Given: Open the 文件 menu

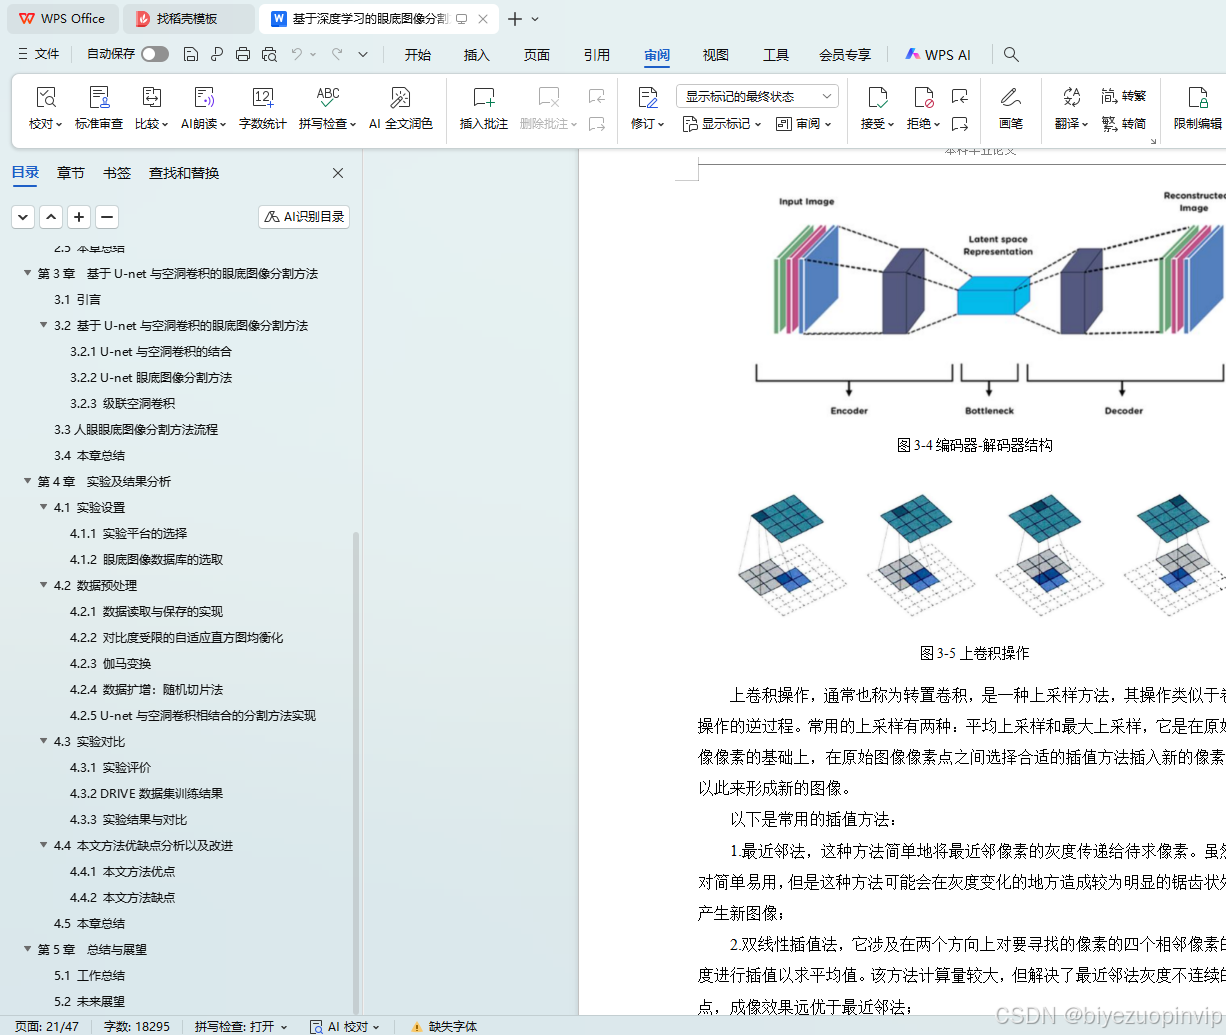Looking at the screenshot, I should tap(39, 54).
